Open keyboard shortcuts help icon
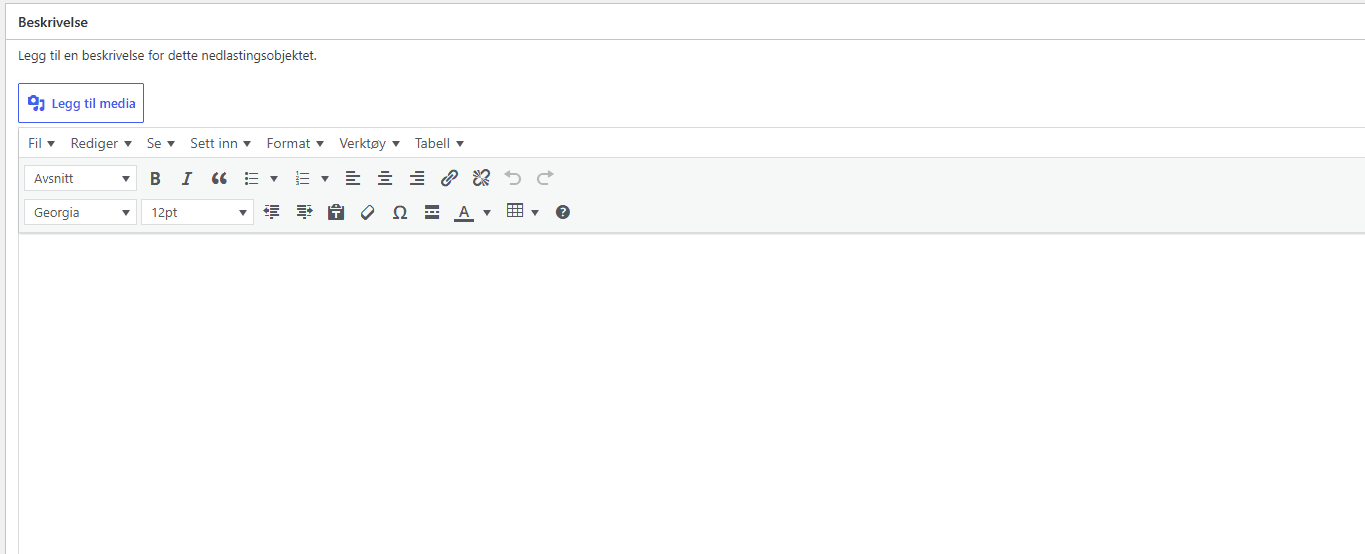The width and height of the screenshot is (1365, 554). (563, 212)
